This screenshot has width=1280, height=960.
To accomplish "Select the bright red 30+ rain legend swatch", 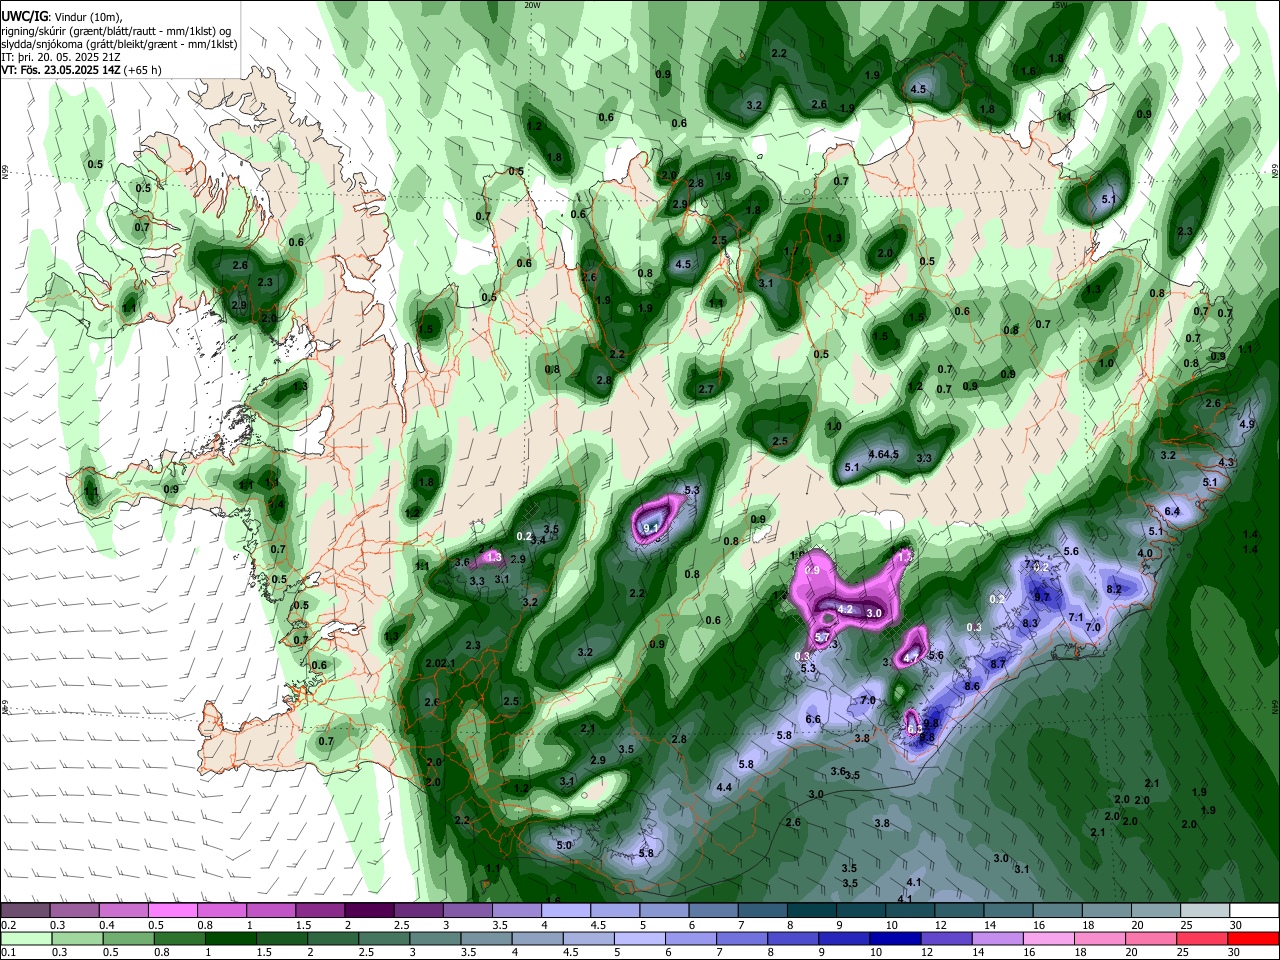I will tap(1254, 938).
